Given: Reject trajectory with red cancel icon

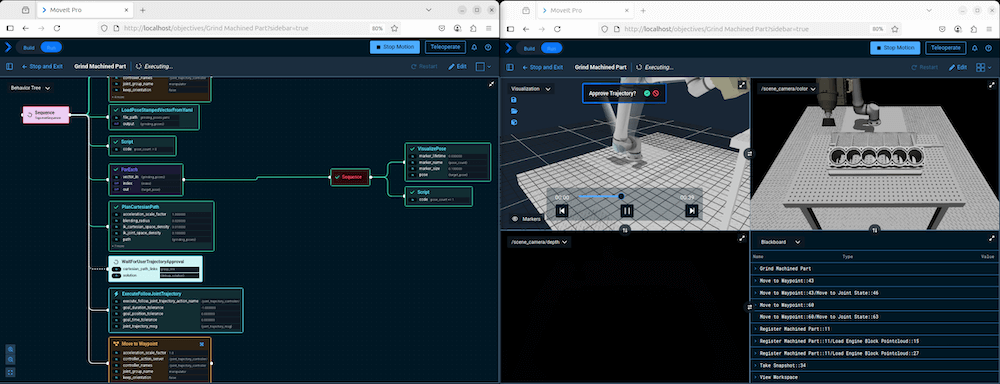Looking at the screenshot, I should (x=656, y=93).
